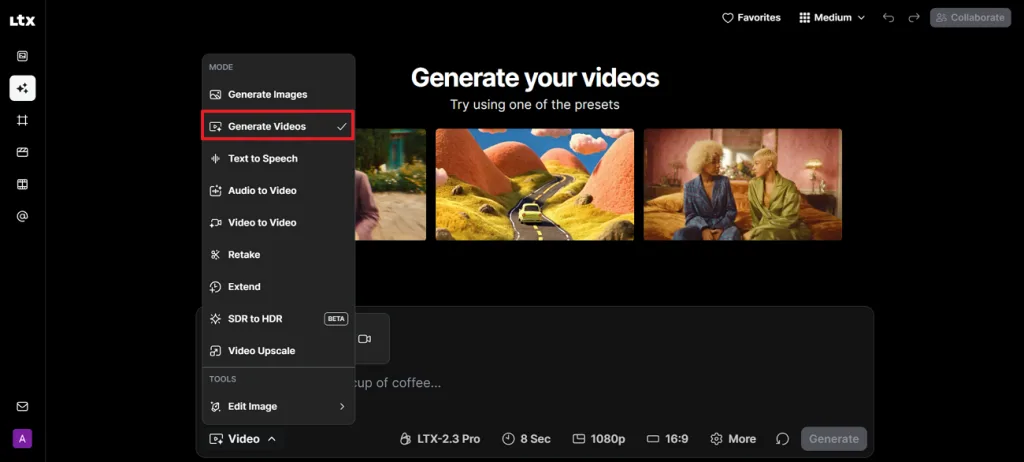This screenshot has height=462, width=1024.
Task: Open the purple A account avatar
Action: (22, 438)
